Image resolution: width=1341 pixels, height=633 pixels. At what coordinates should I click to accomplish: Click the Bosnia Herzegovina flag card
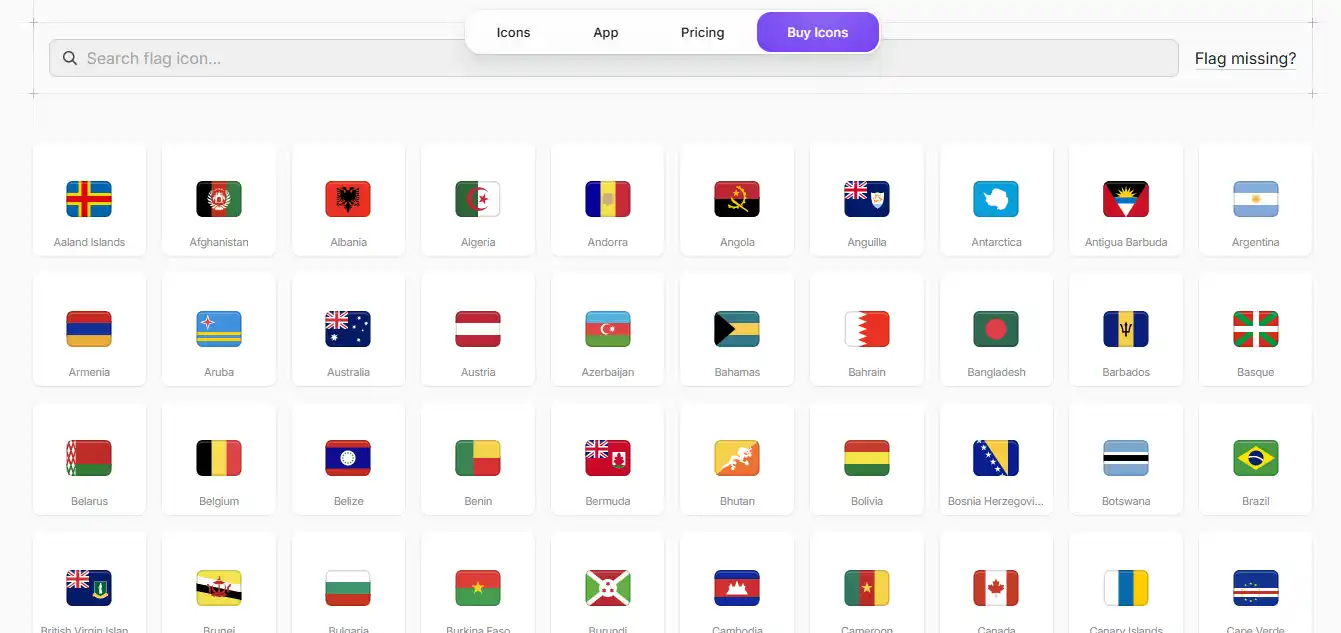coord(996,459)
